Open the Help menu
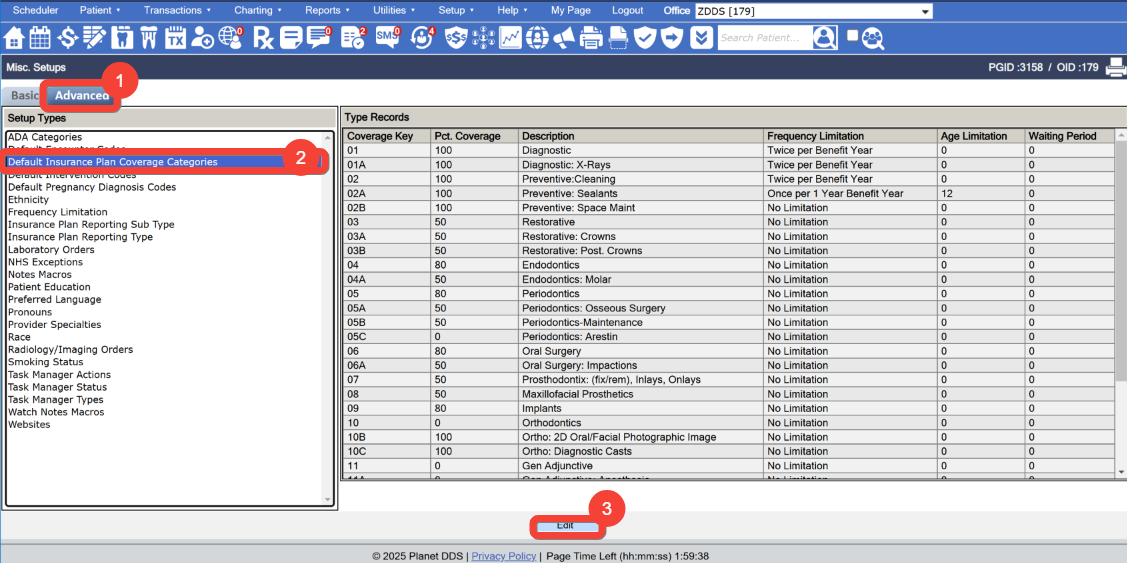The height and width of the screenshot is (563, 1127). pos(512,11)
